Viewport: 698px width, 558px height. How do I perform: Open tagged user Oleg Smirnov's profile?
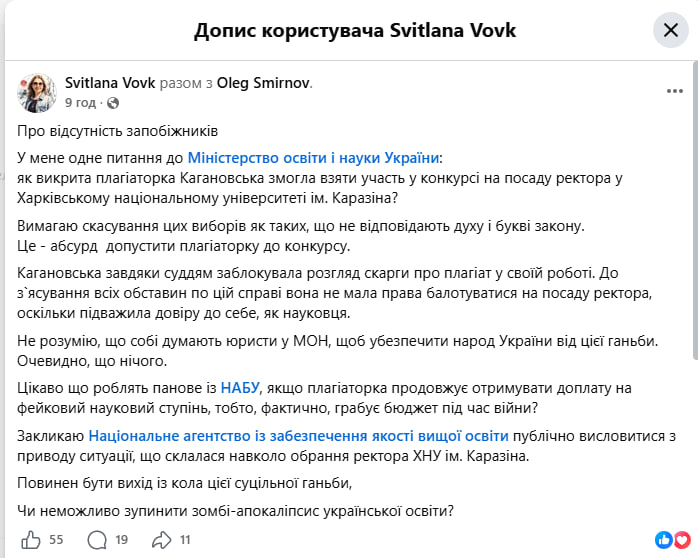point(263,83)
